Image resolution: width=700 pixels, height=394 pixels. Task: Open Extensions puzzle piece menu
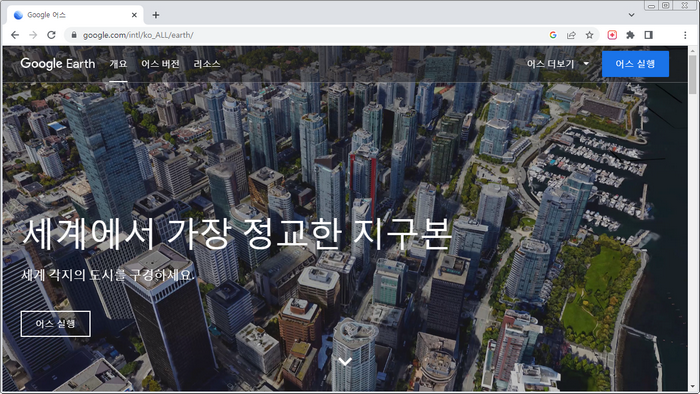coord(630,35)
